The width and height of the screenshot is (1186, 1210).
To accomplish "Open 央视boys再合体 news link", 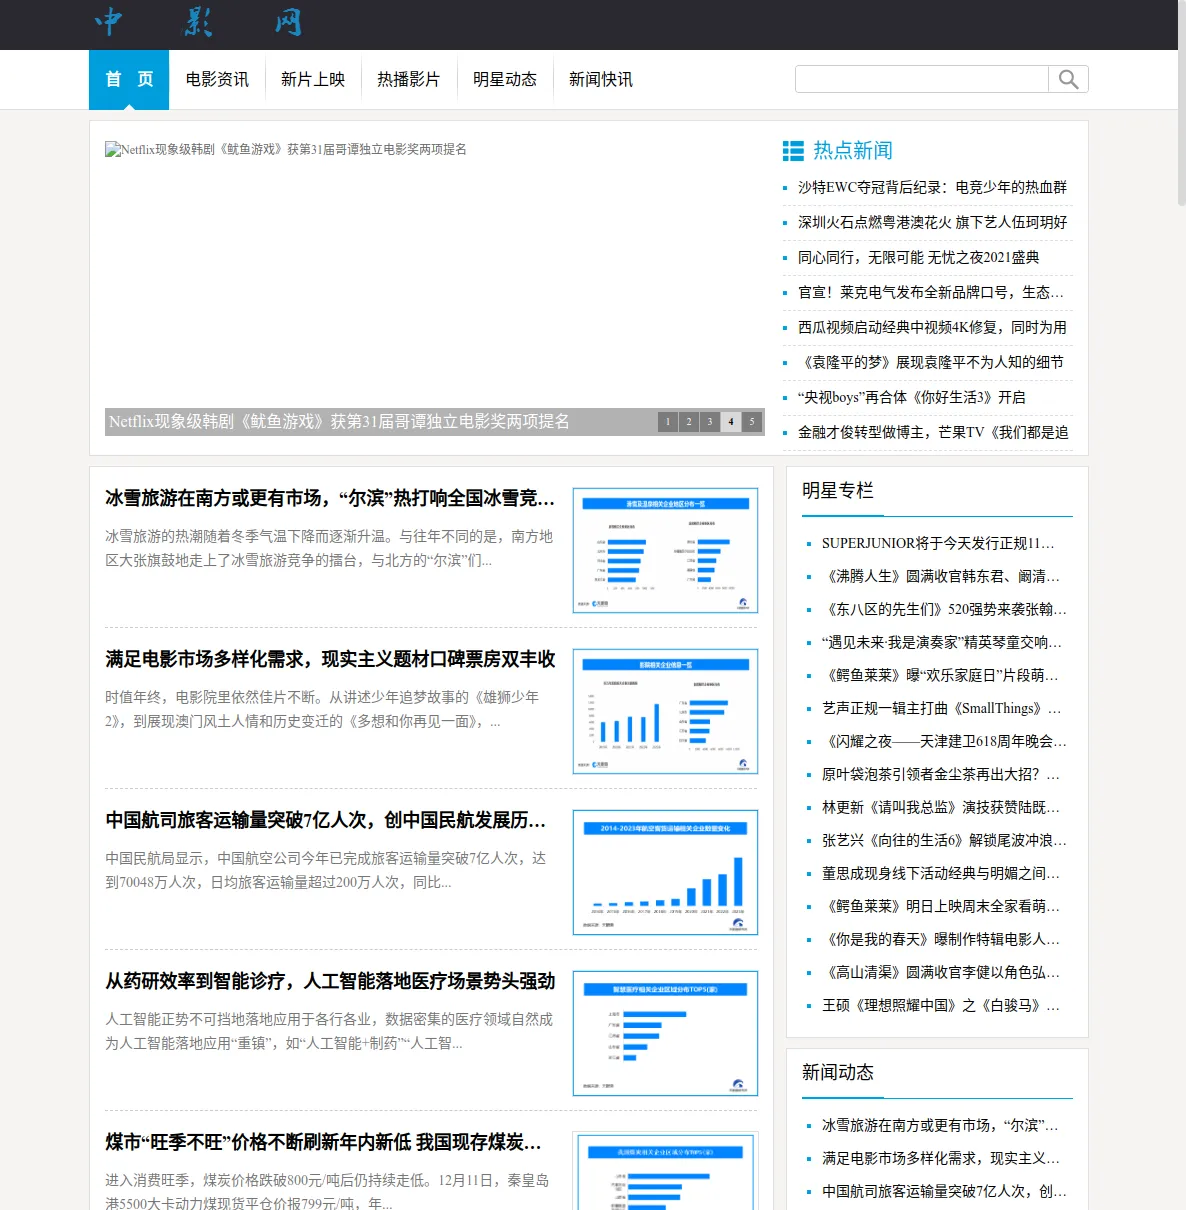I will click(x=912, y=397).
